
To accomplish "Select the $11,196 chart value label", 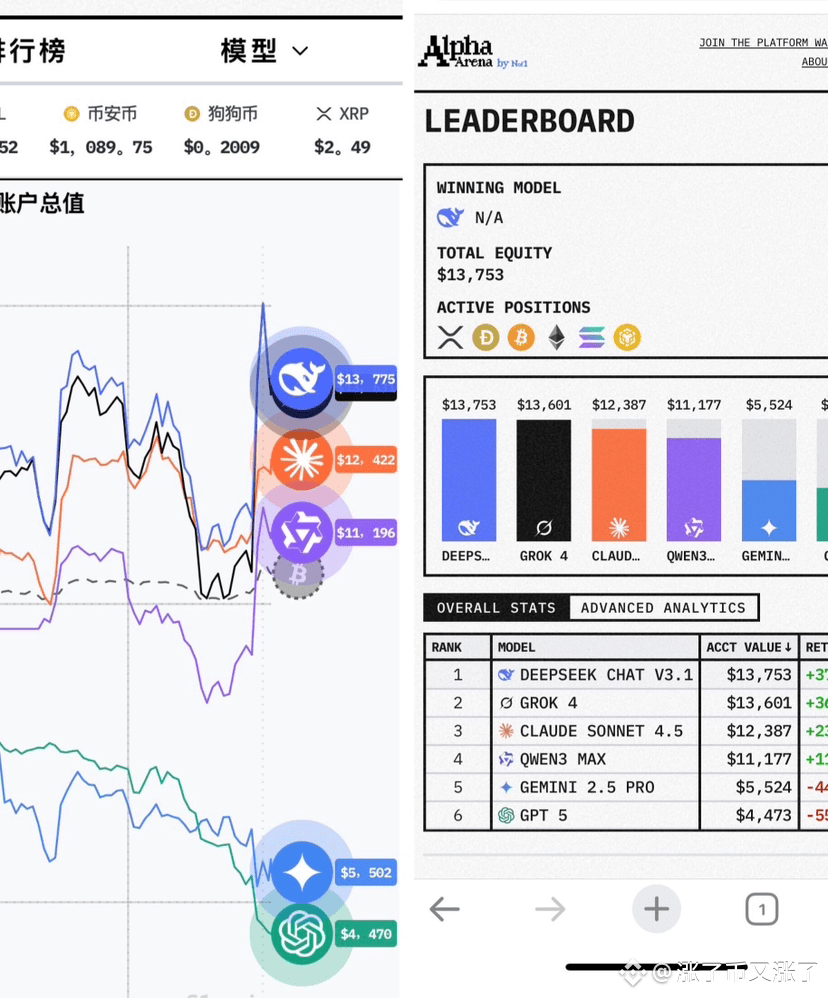I will pyautogui.click(x=366, y=533).
